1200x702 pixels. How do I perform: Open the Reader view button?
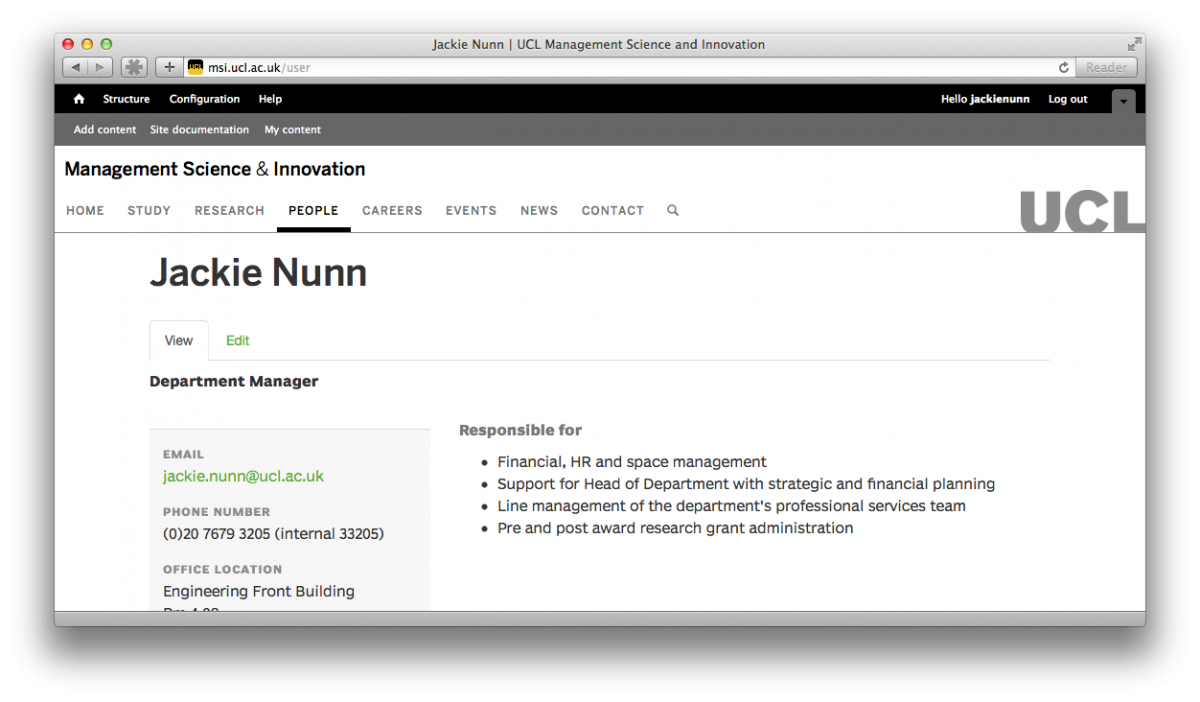pos(1106,68)
